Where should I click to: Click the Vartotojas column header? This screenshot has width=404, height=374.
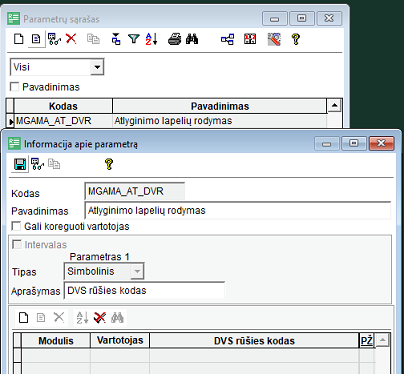click(120, 340)
